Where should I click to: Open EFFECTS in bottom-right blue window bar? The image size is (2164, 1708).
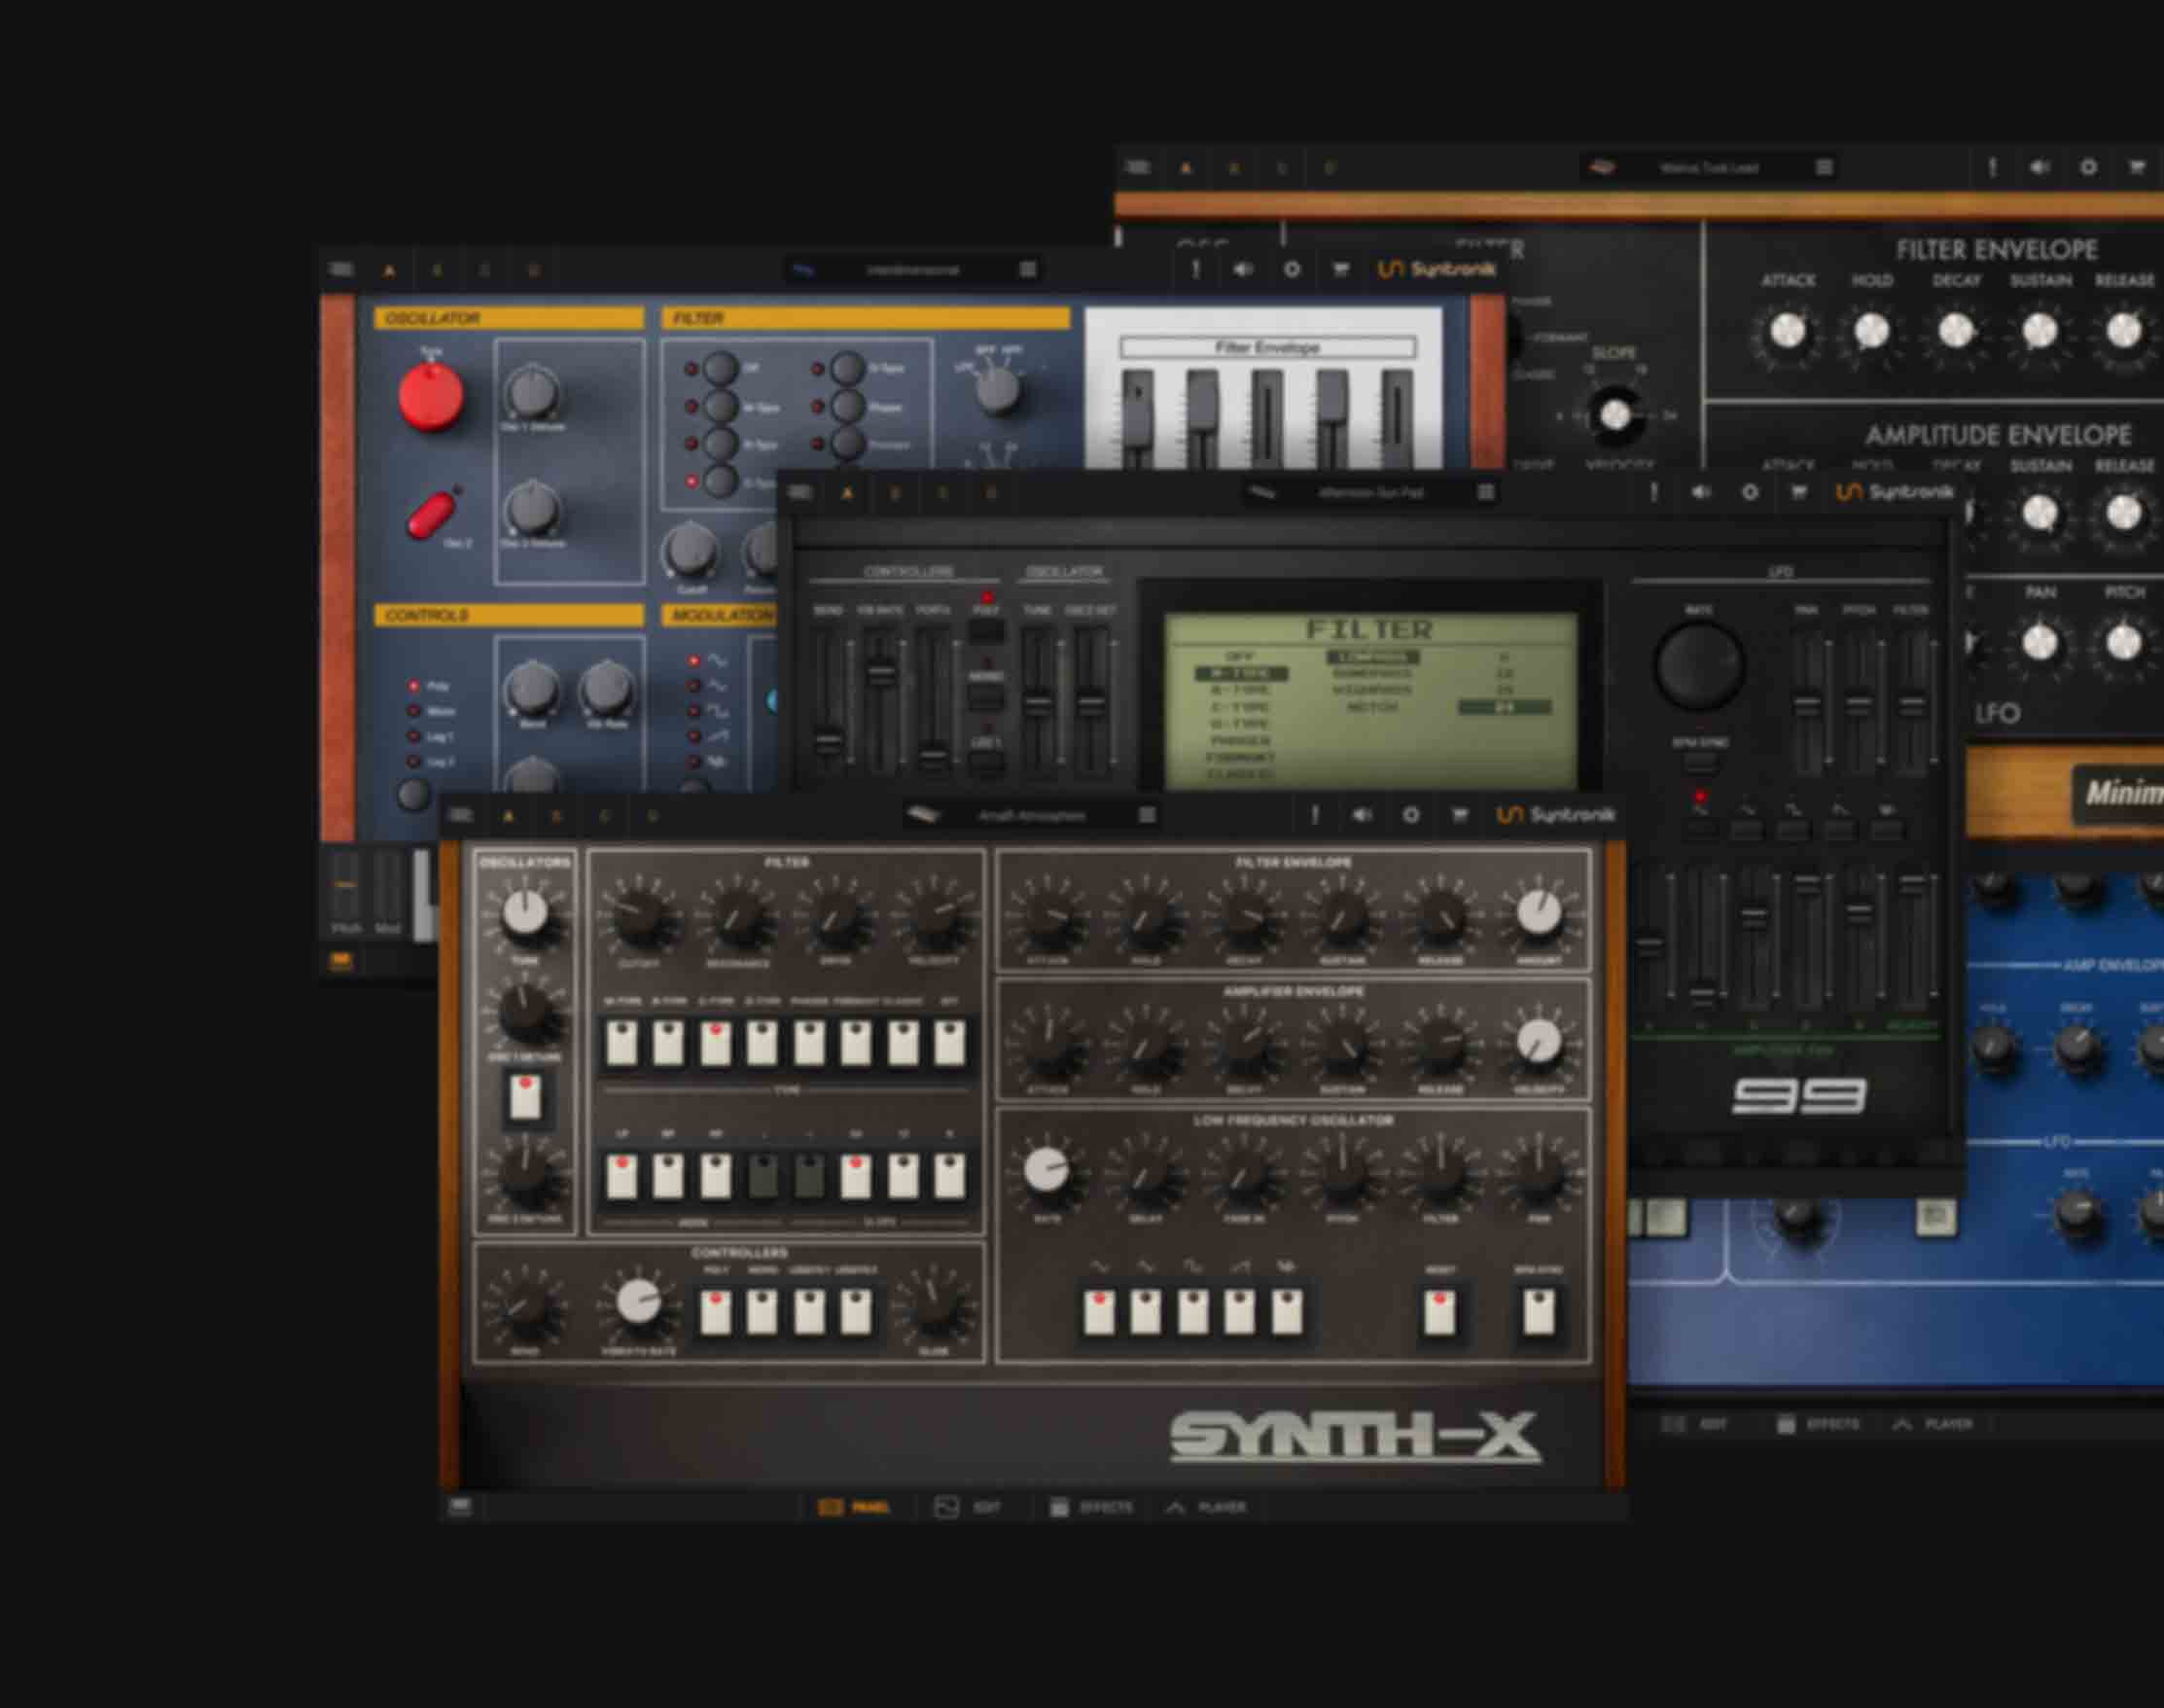tap(1818, 1424)
